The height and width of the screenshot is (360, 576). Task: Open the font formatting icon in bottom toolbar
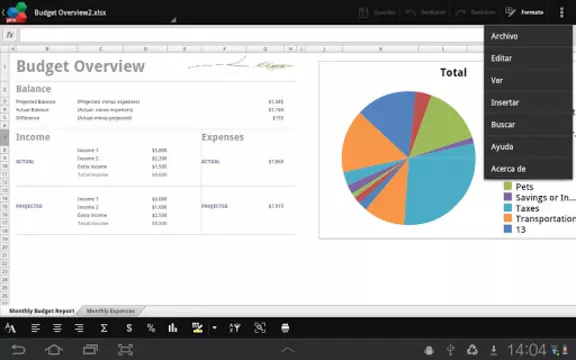point(10,328)
